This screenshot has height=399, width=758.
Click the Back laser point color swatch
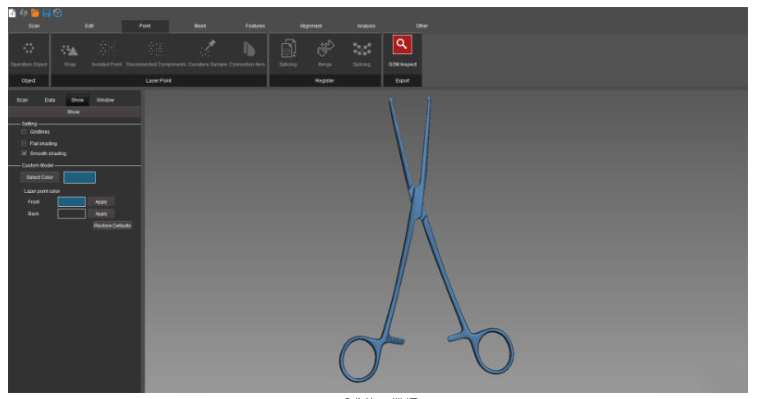click(x=72, y=214)
